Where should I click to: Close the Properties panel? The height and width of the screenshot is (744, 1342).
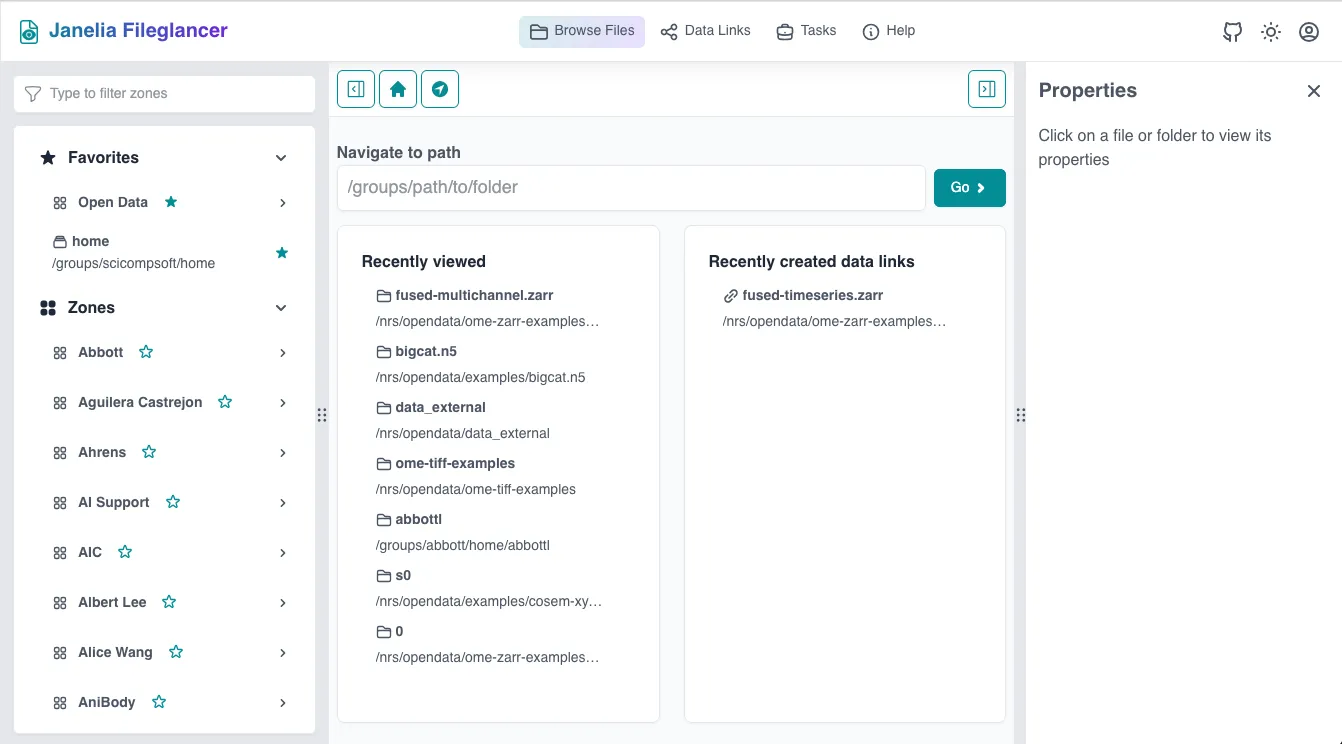[x=1313, y=91]
